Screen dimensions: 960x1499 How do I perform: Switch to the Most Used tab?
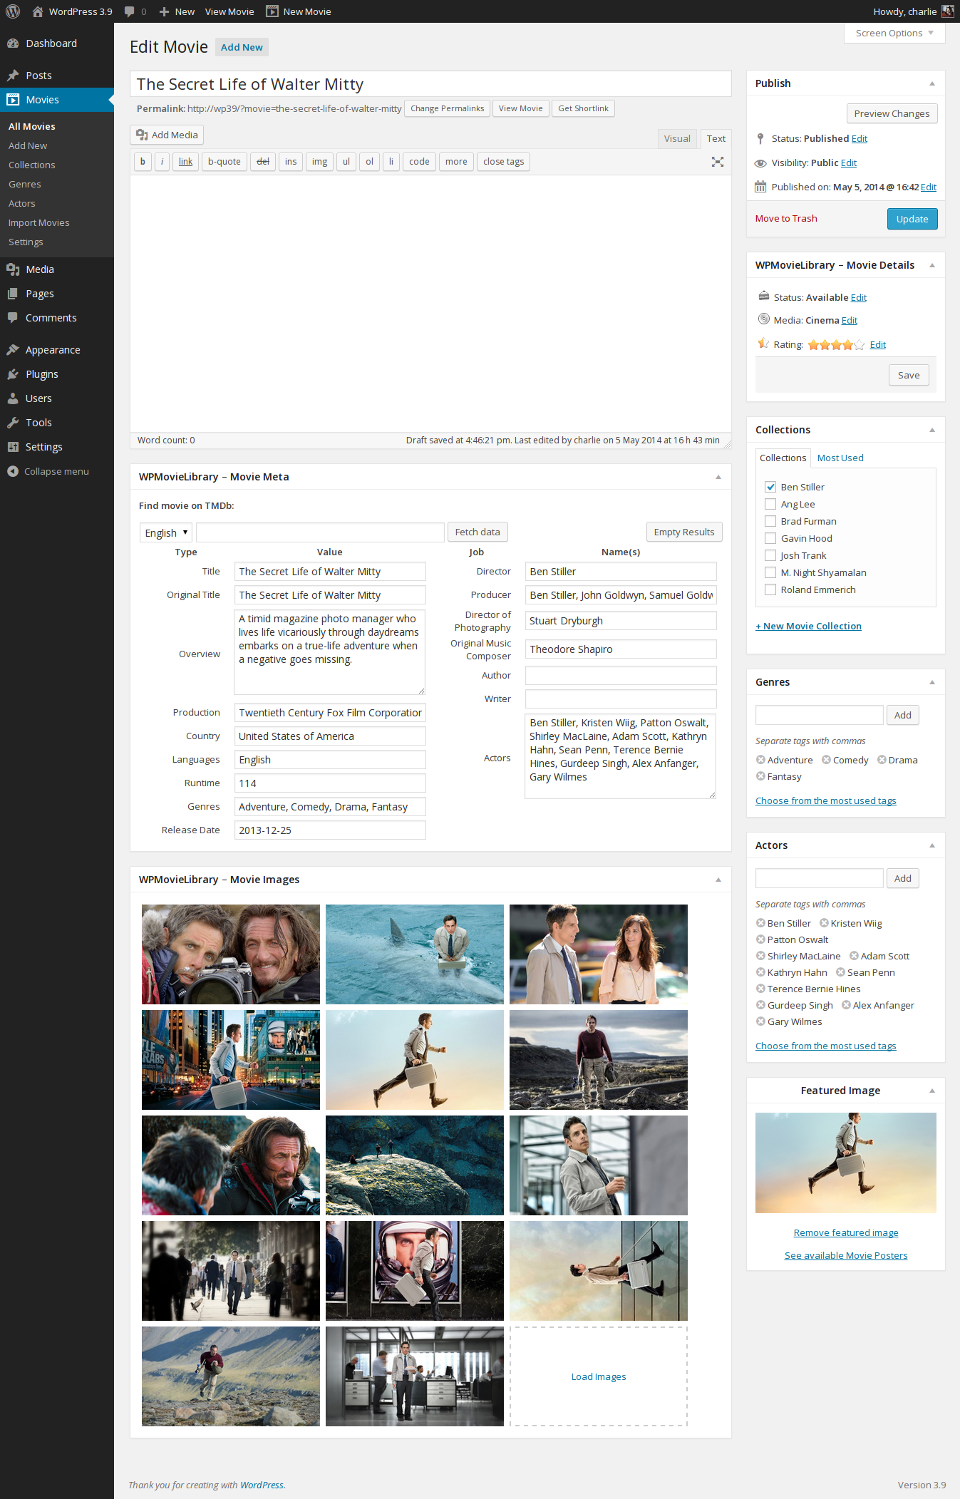[840, 458]
